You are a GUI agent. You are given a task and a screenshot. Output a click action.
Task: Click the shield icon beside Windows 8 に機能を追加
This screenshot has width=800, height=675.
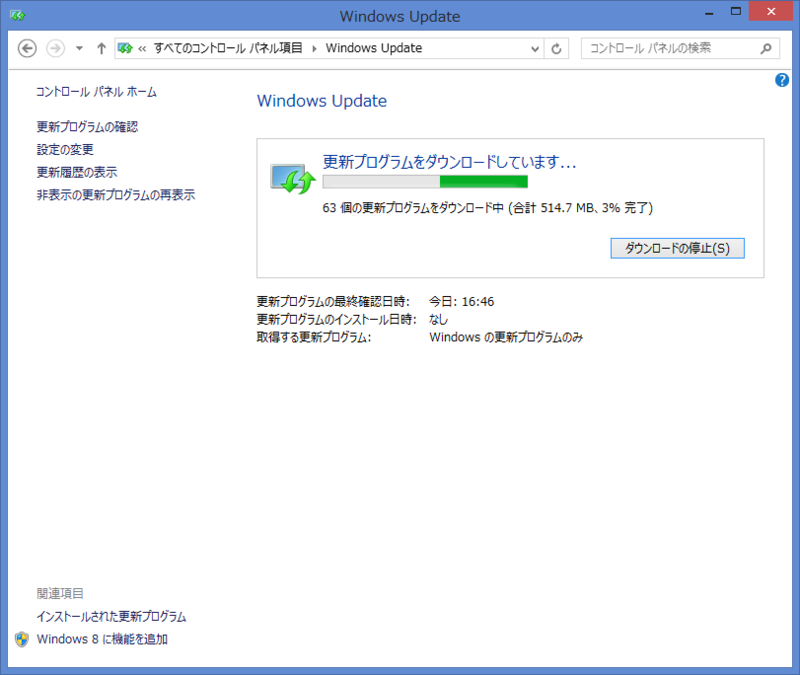coord(22,639)
